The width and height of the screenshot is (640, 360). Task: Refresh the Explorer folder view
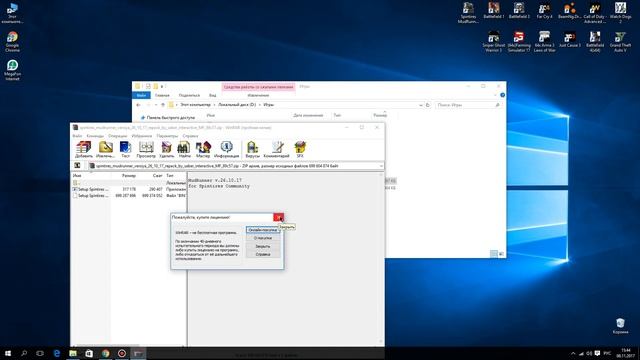pos(428,105)
